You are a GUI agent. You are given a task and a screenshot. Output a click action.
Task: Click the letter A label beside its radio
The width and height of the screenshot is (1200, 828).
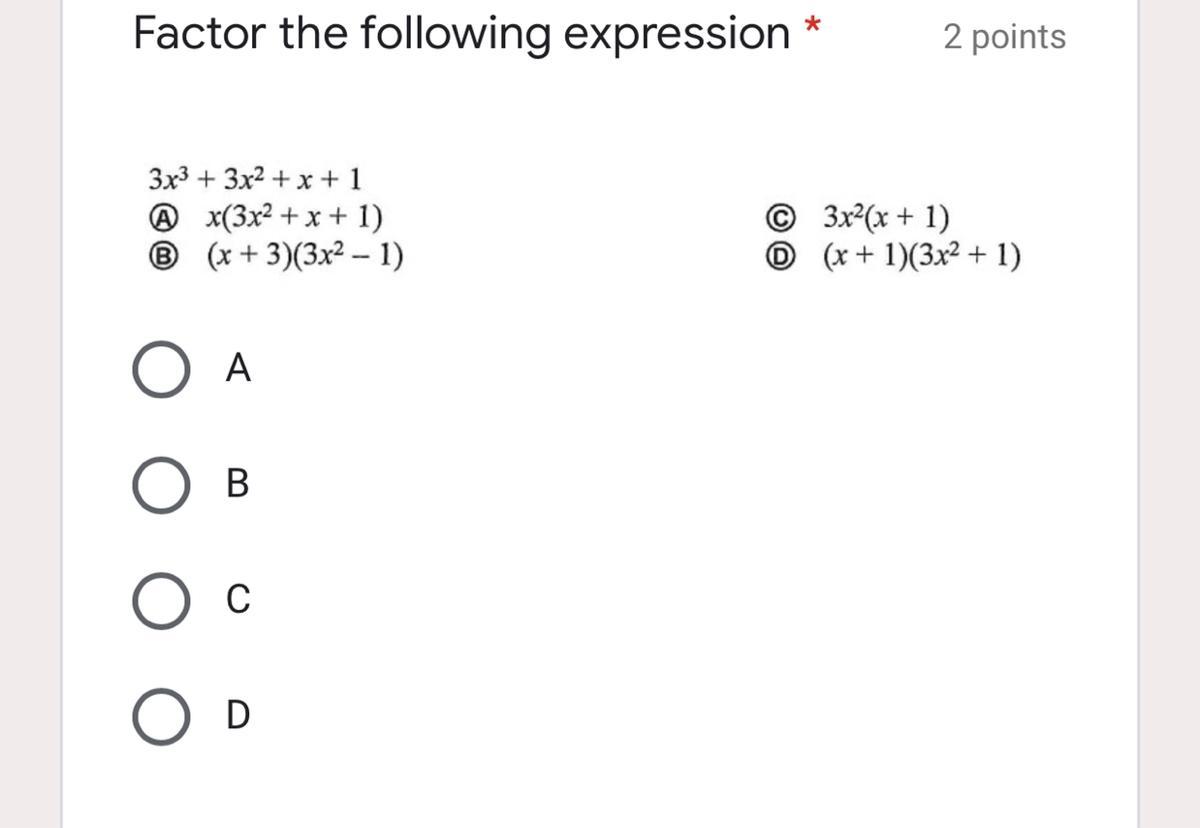point(238,369)
